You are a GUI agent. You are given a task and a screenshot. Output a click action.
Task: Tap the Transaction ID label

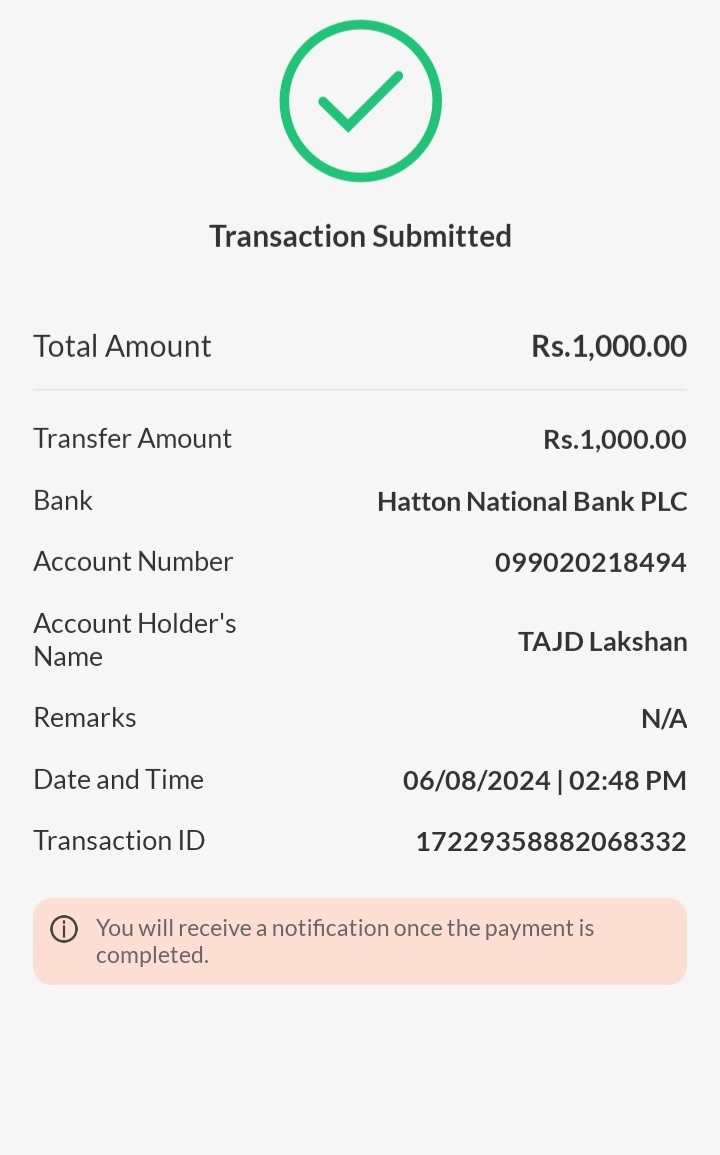coord(119,840)
